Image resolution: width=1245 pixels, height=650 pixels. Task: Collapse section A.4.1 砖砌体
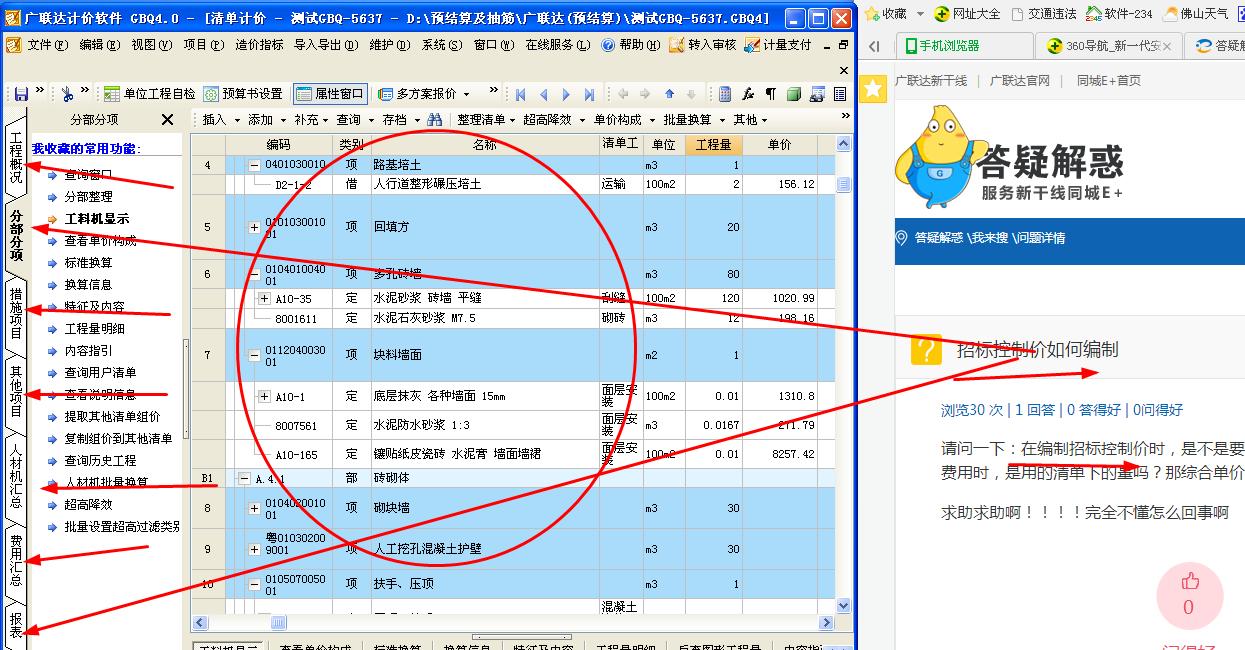coord(244,479)
